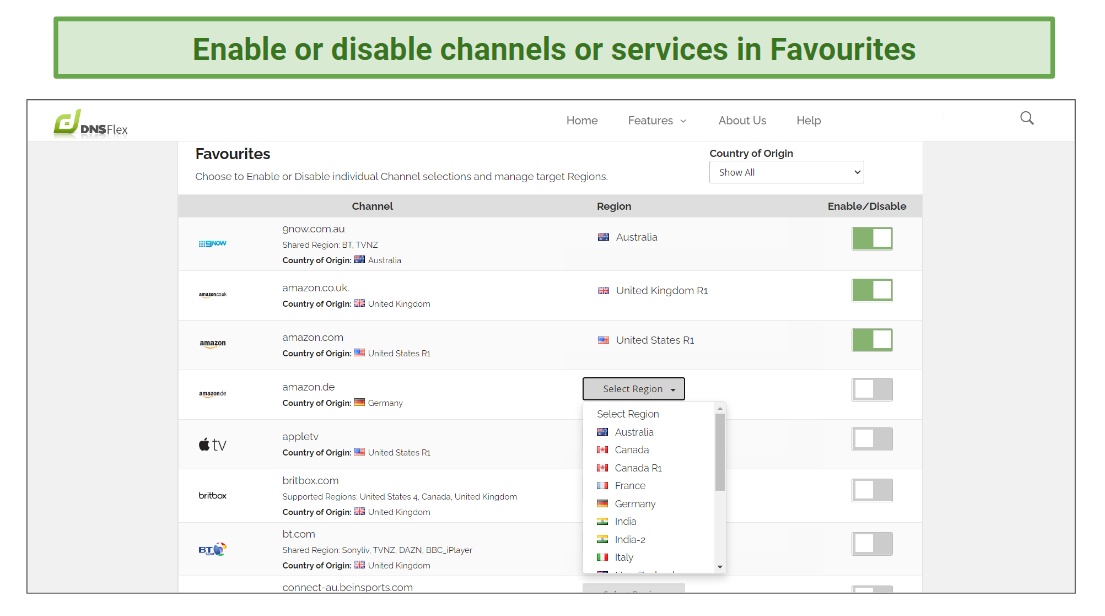This screenshot has width=1105, height=616.
Task: Open the Help page
Action: coord(808,121)
